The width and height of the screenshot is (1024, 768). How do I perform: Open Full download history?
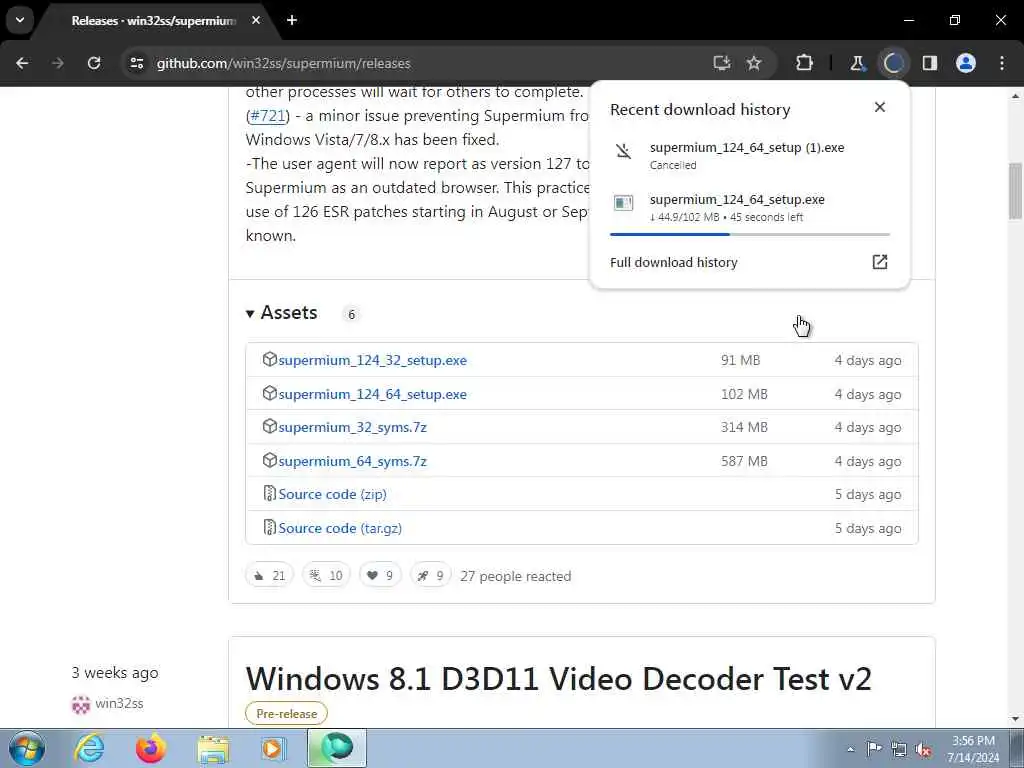[673, 263]
